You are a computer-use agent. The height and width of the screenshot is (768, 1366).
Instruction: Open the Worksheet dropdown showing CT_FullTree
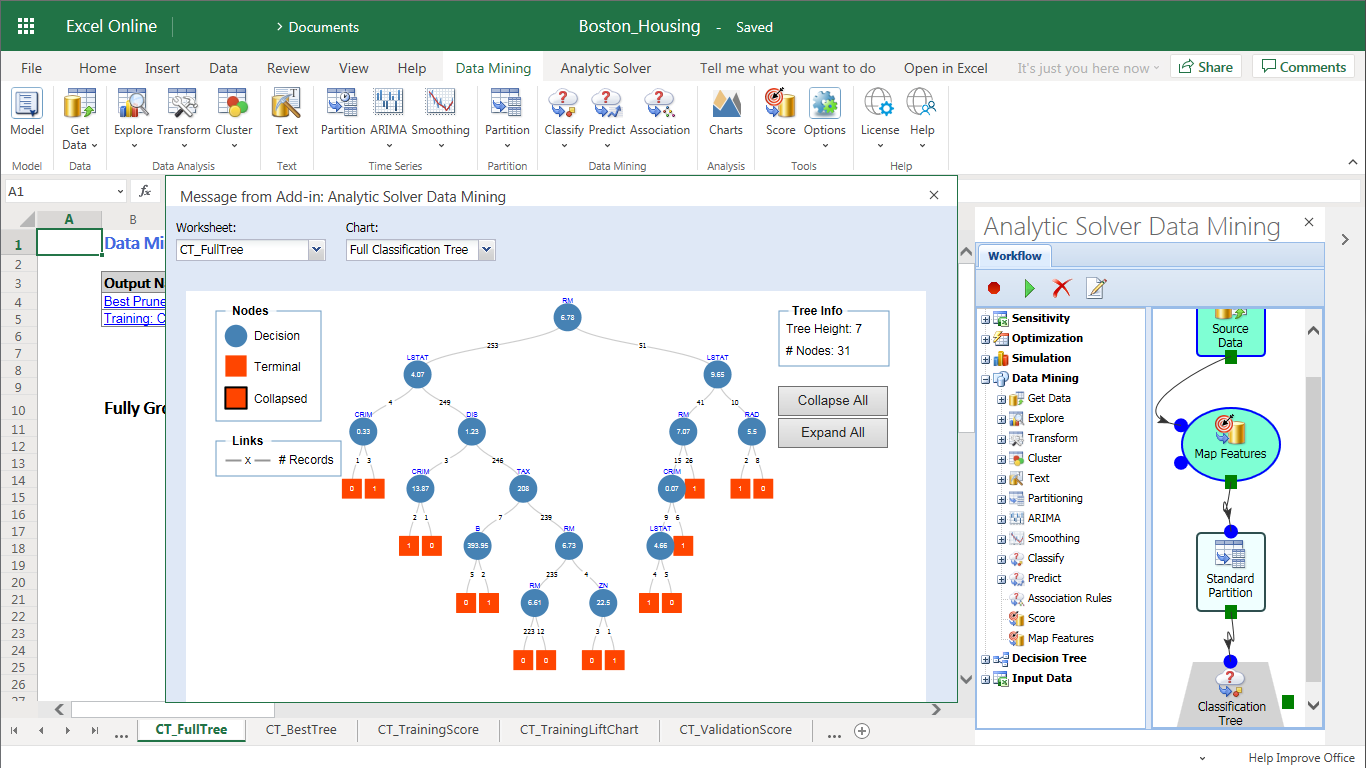tap(251, 250)
